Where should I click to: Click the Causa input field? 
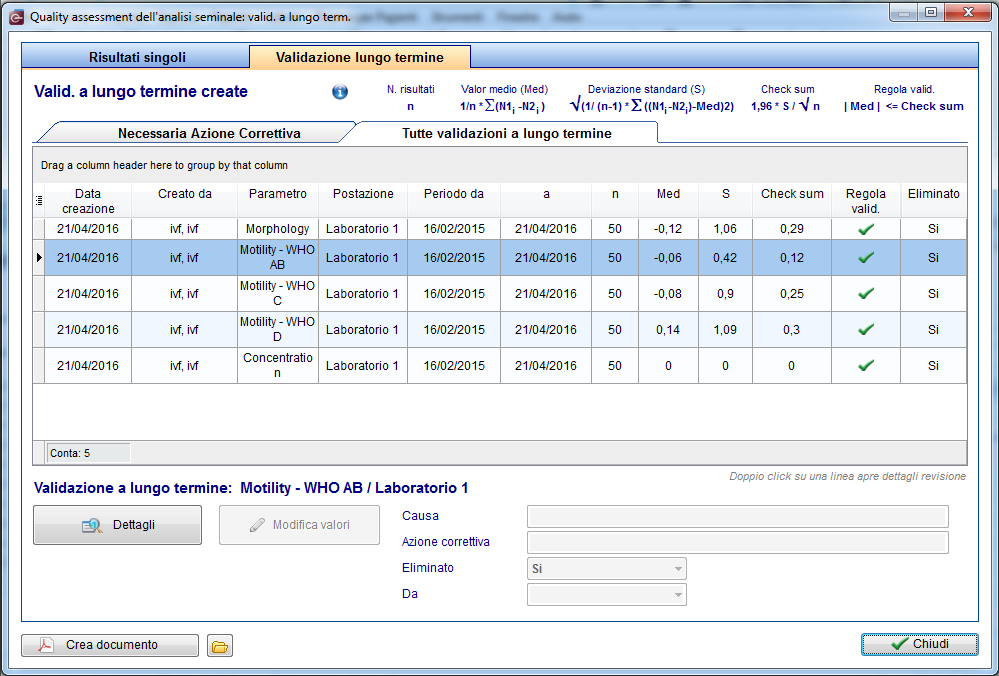point(738,517)
